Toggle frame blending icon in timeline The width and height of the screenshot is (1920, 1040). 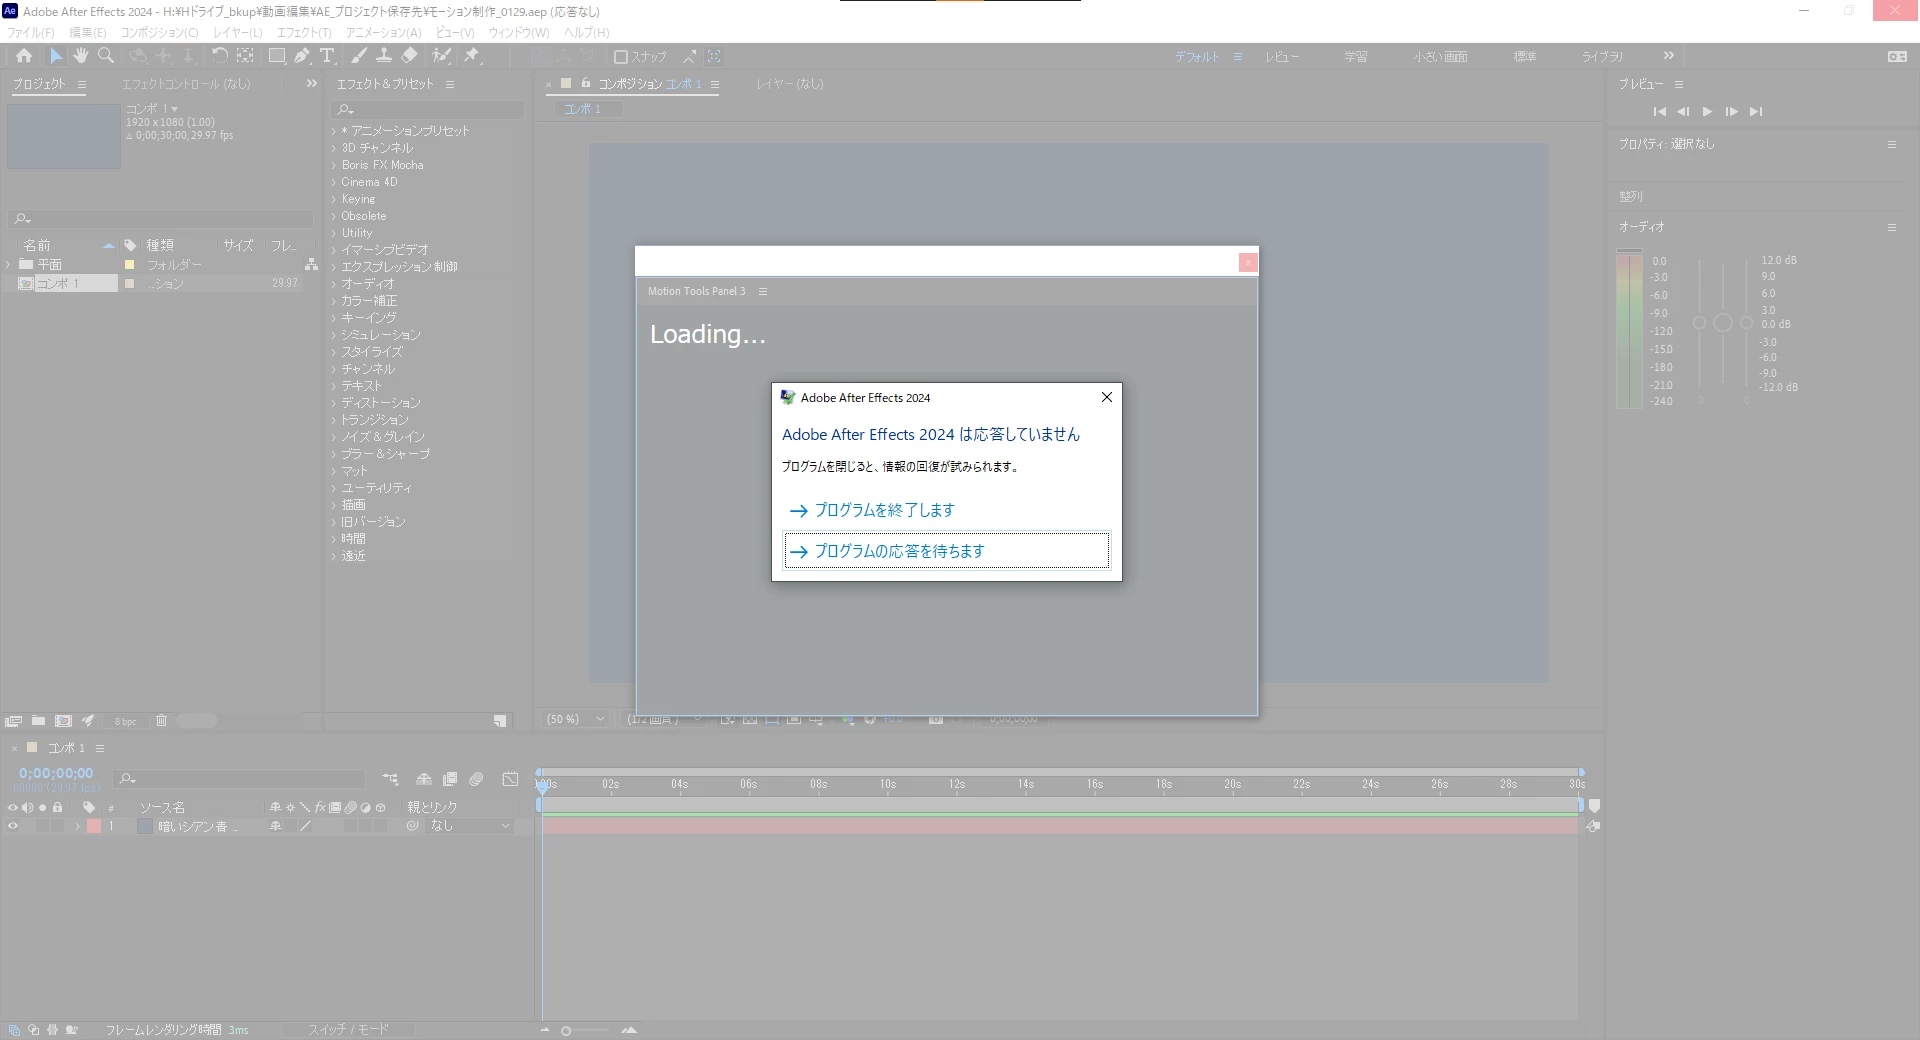(x=450, y=779)
